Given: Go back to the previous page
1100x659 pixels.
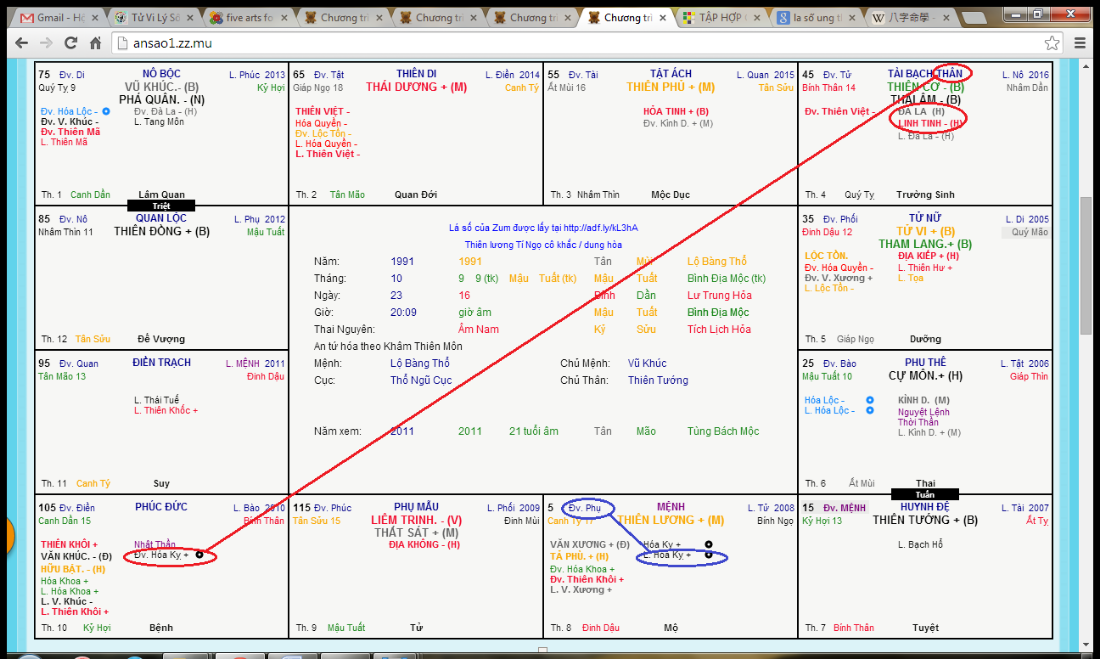Looking at the screenshot, I should pos(20,43).
